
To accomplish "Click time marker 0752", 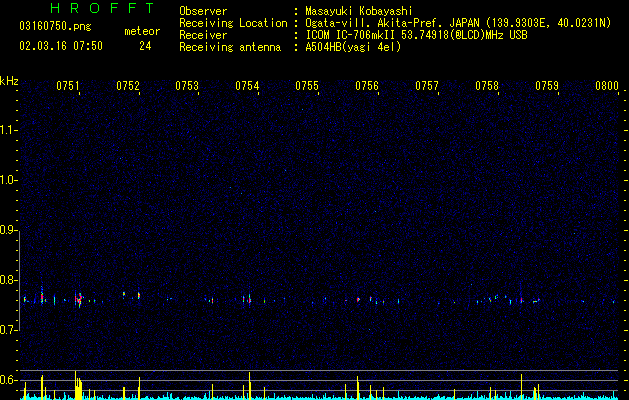I will (128, 86).
